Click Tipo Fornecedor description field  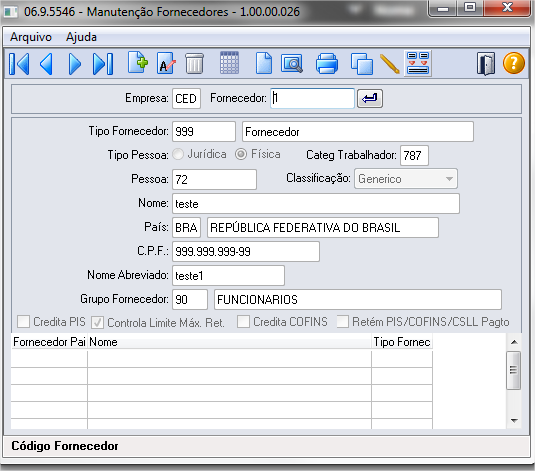point(358,131)
